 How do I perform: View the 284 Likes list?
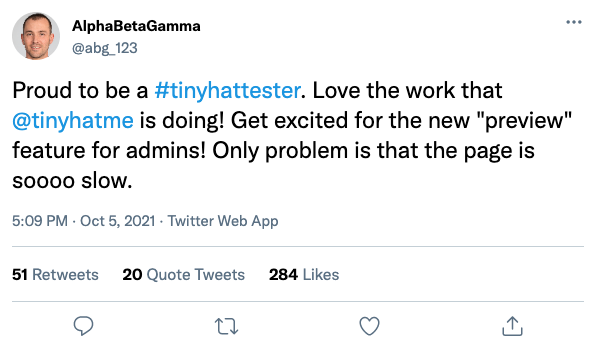304,275
